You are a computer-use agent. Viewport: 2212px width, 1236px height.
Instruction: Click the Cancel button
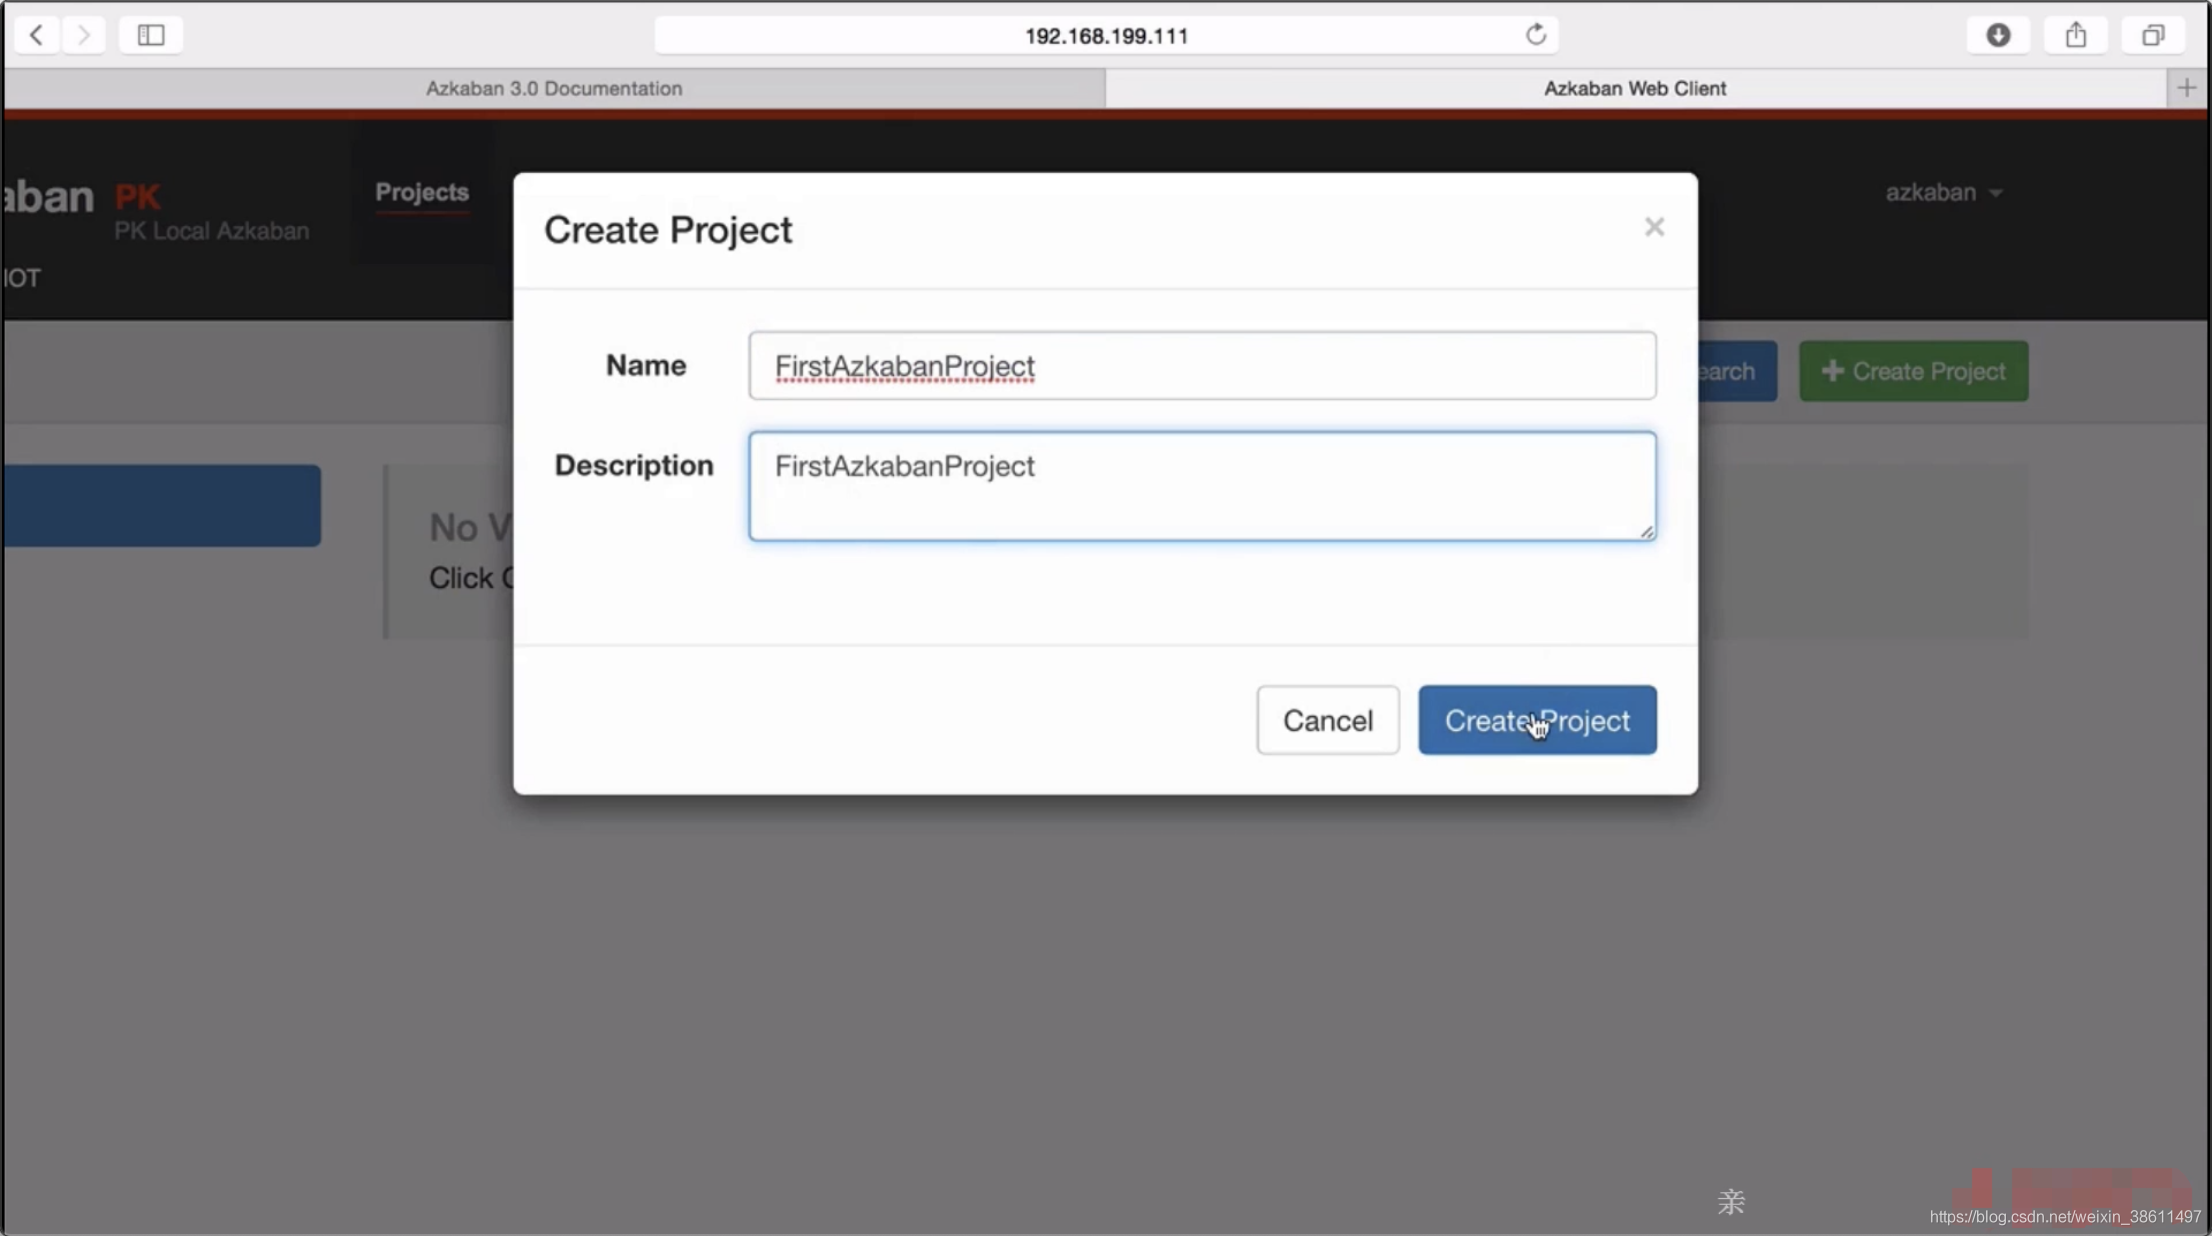(x=1328, y=720)
